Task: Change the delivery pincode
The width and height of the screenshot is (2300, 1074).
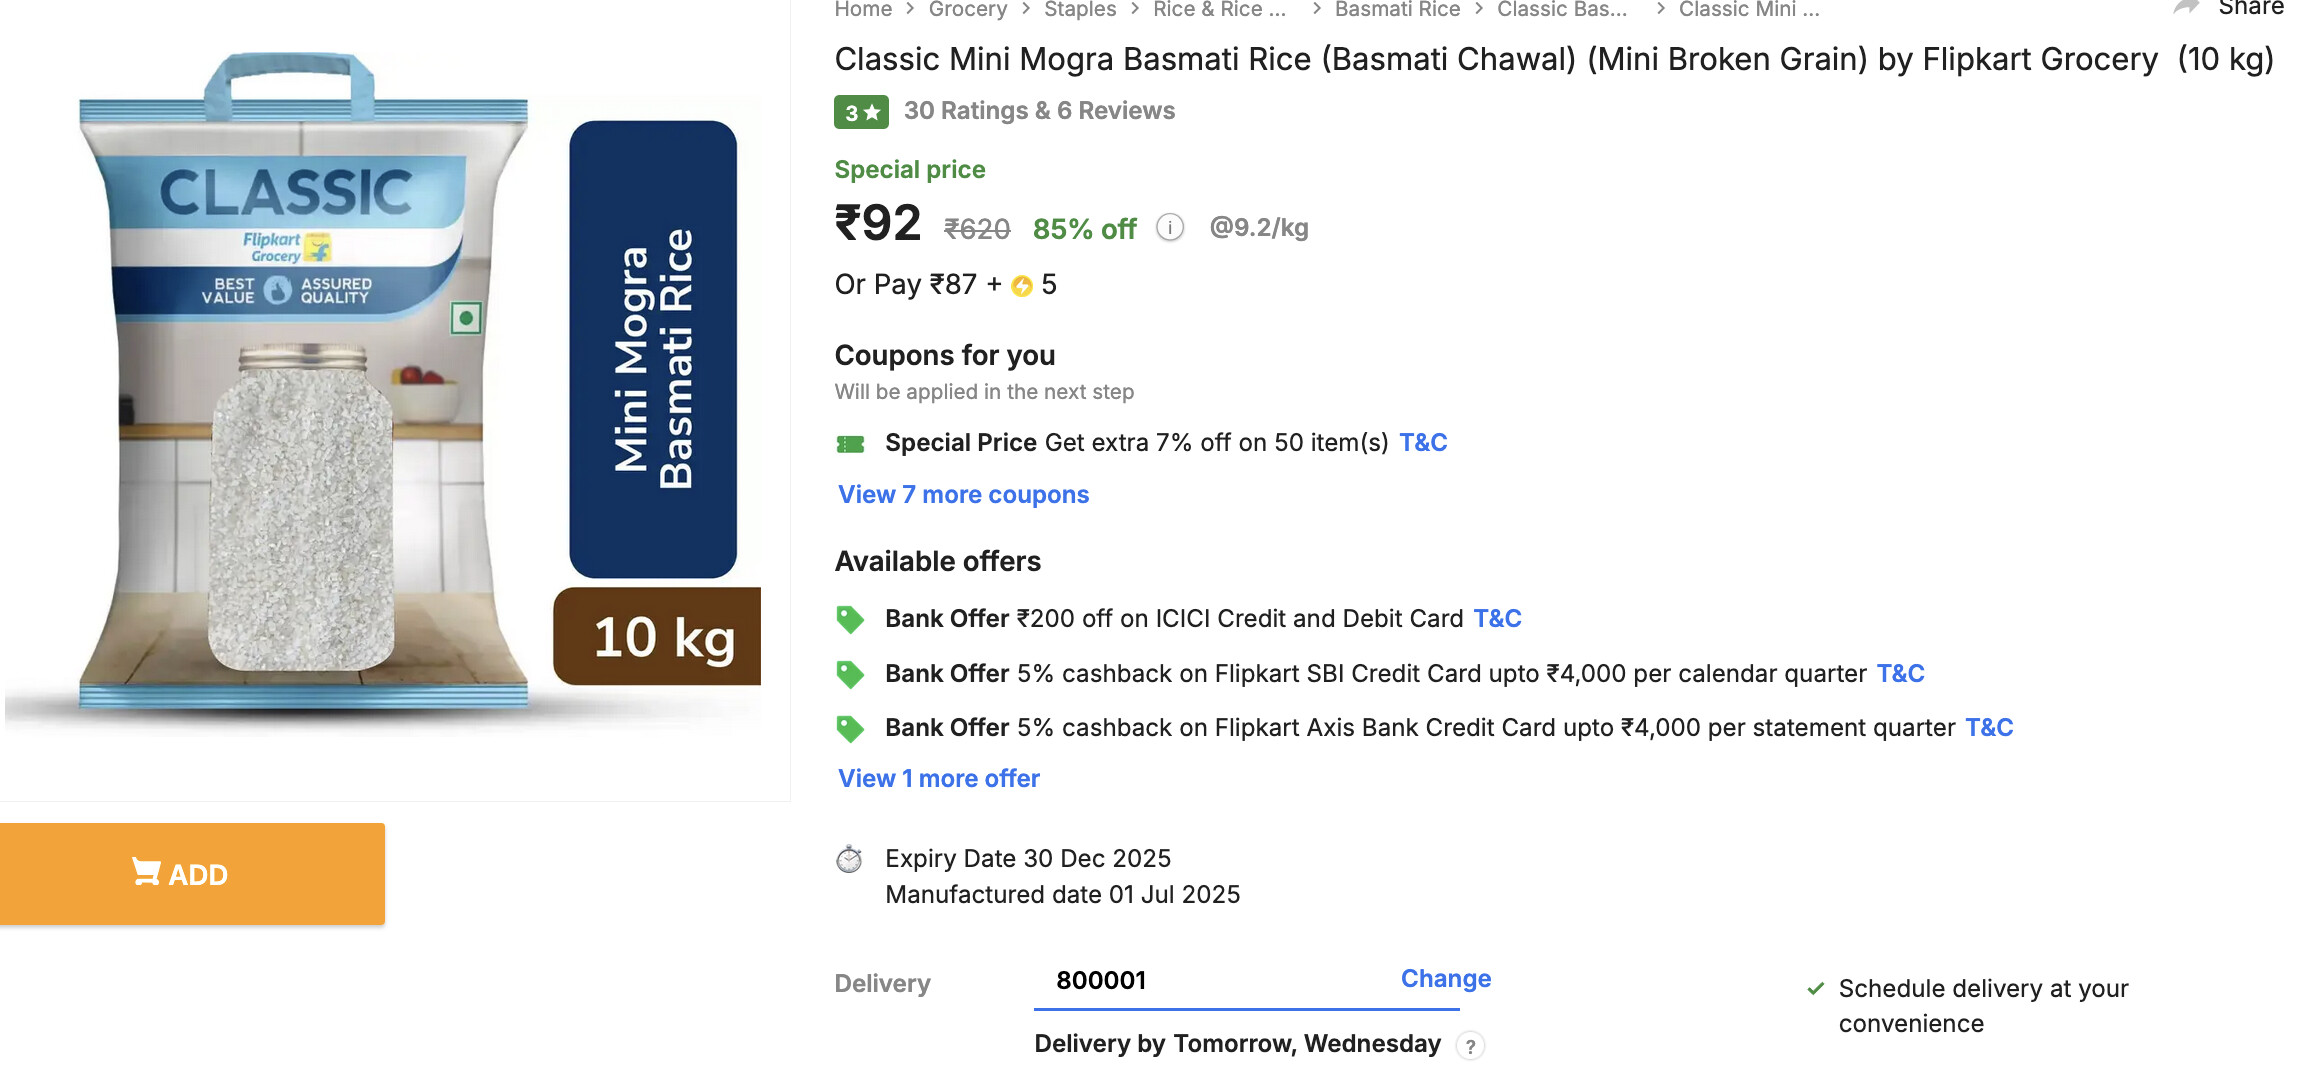Action: click(1445, 979)
